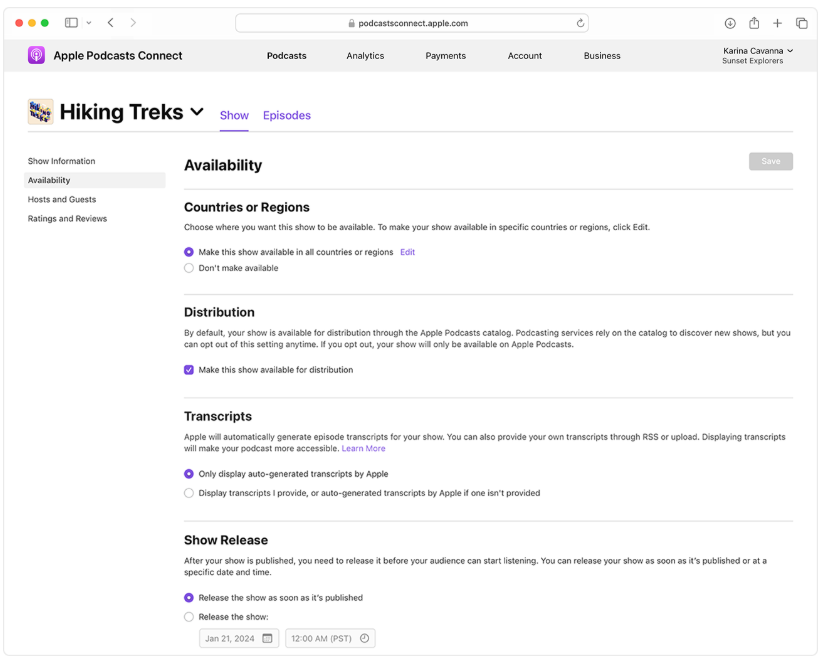Select "Display transcripts I provide" radio option
Screen dimensions: 821x656
click(x=189, y=493)
